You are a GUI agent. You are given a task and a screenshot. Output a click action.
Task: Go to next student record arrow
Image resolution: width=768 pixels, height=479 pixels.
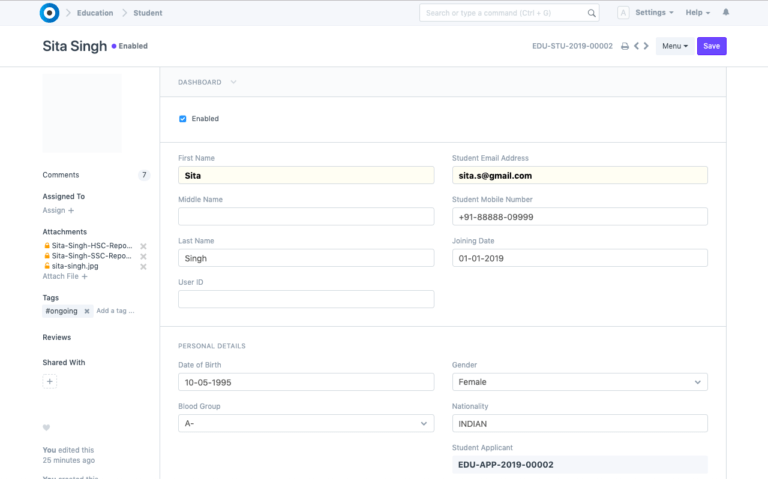[646, 46]
